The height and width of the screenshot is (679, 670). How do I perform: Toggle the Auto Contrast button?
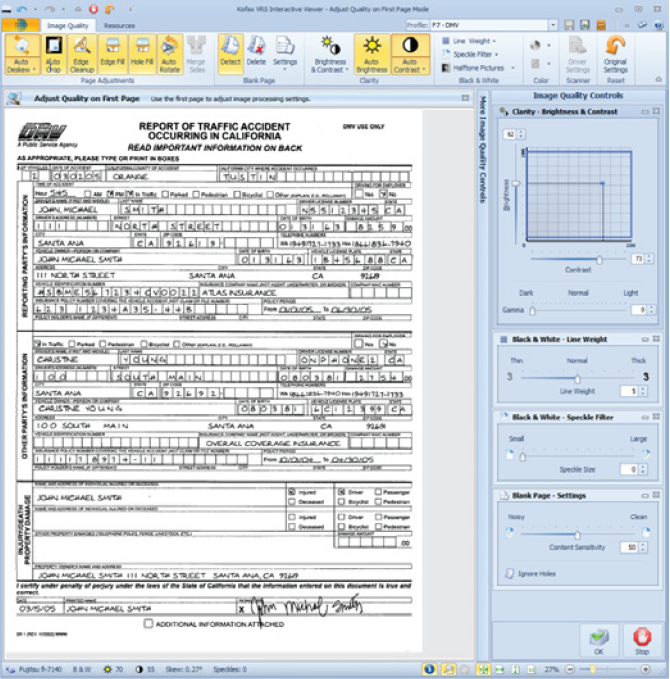point(408,54)
